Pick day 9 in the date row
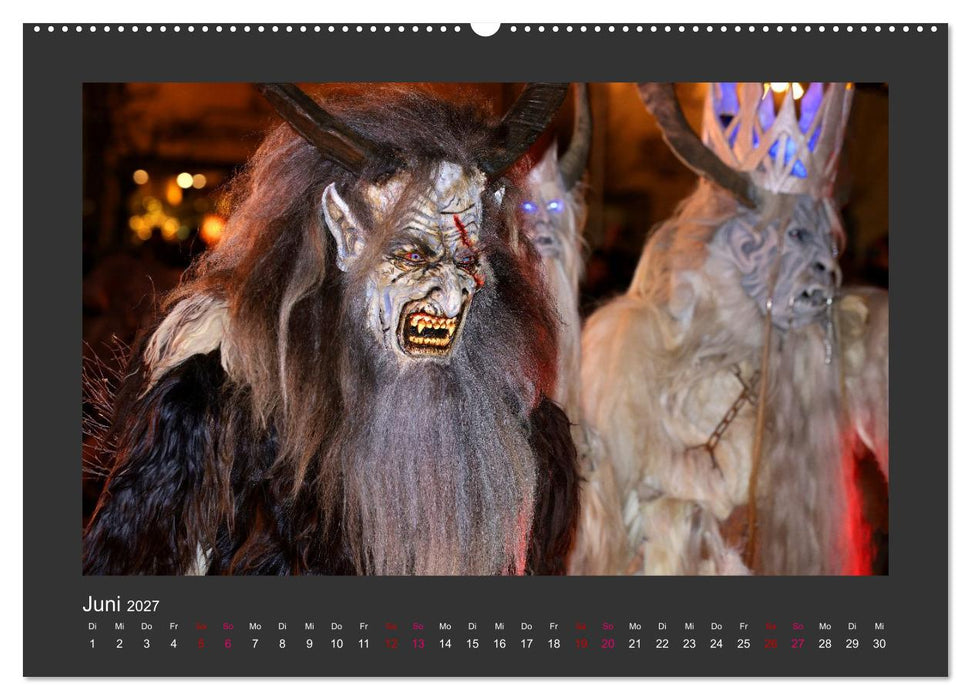The height and width of the screenshot is (700, 971). (310, 644)
